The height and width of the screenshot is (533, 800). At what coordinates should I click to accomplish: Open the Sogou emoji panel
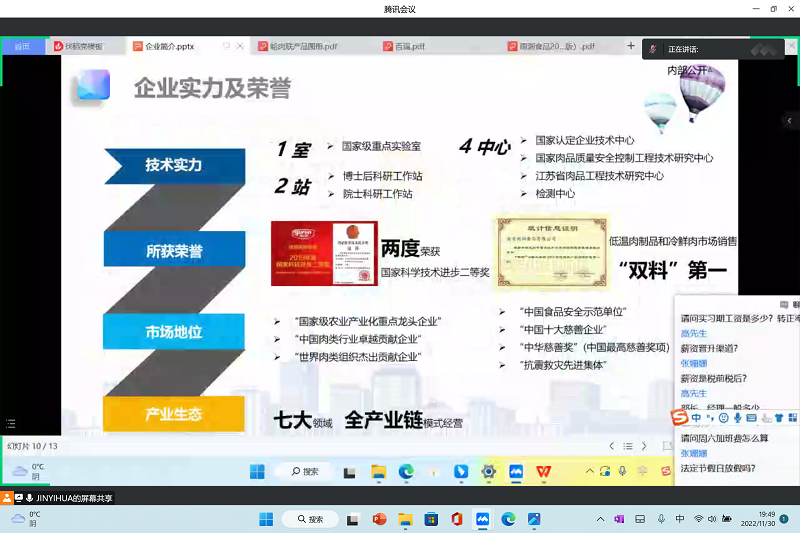[723, 417]
